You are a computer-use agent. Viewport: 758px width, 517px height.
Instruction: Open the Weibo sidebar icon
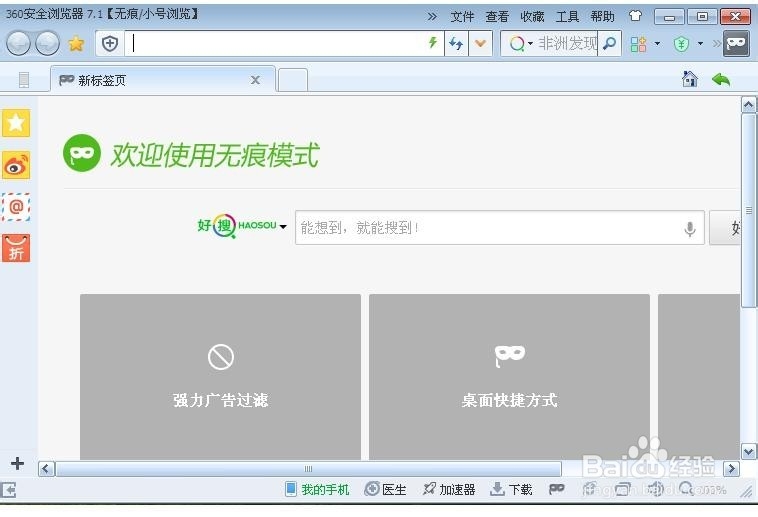pyautogui.click(x=16, y=165)
